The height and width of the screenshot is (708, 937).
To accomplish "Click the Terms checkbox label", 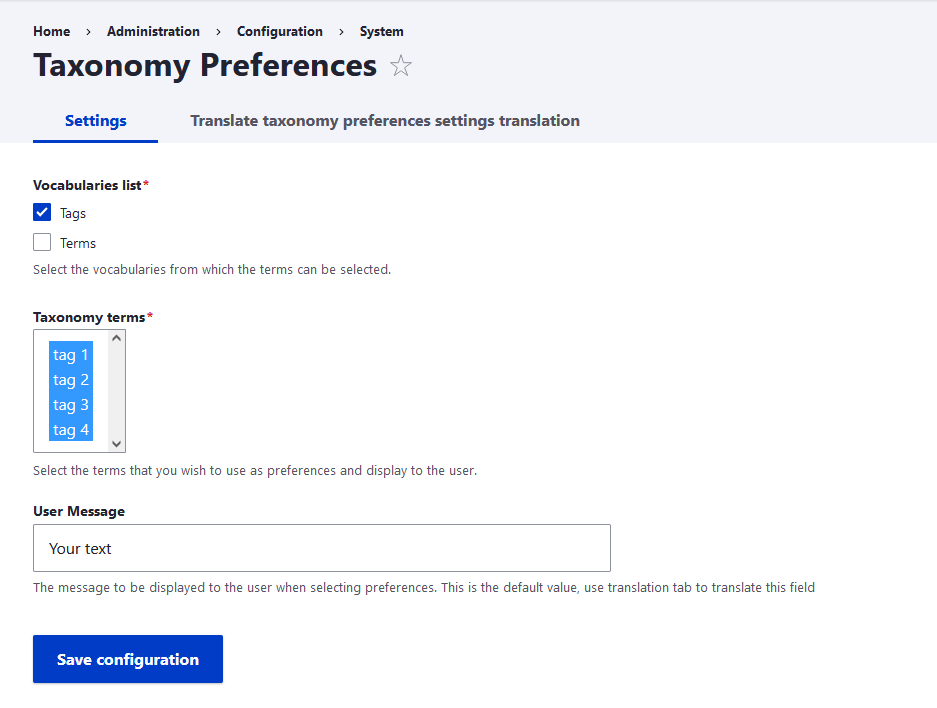I will [x=78, y=243].
